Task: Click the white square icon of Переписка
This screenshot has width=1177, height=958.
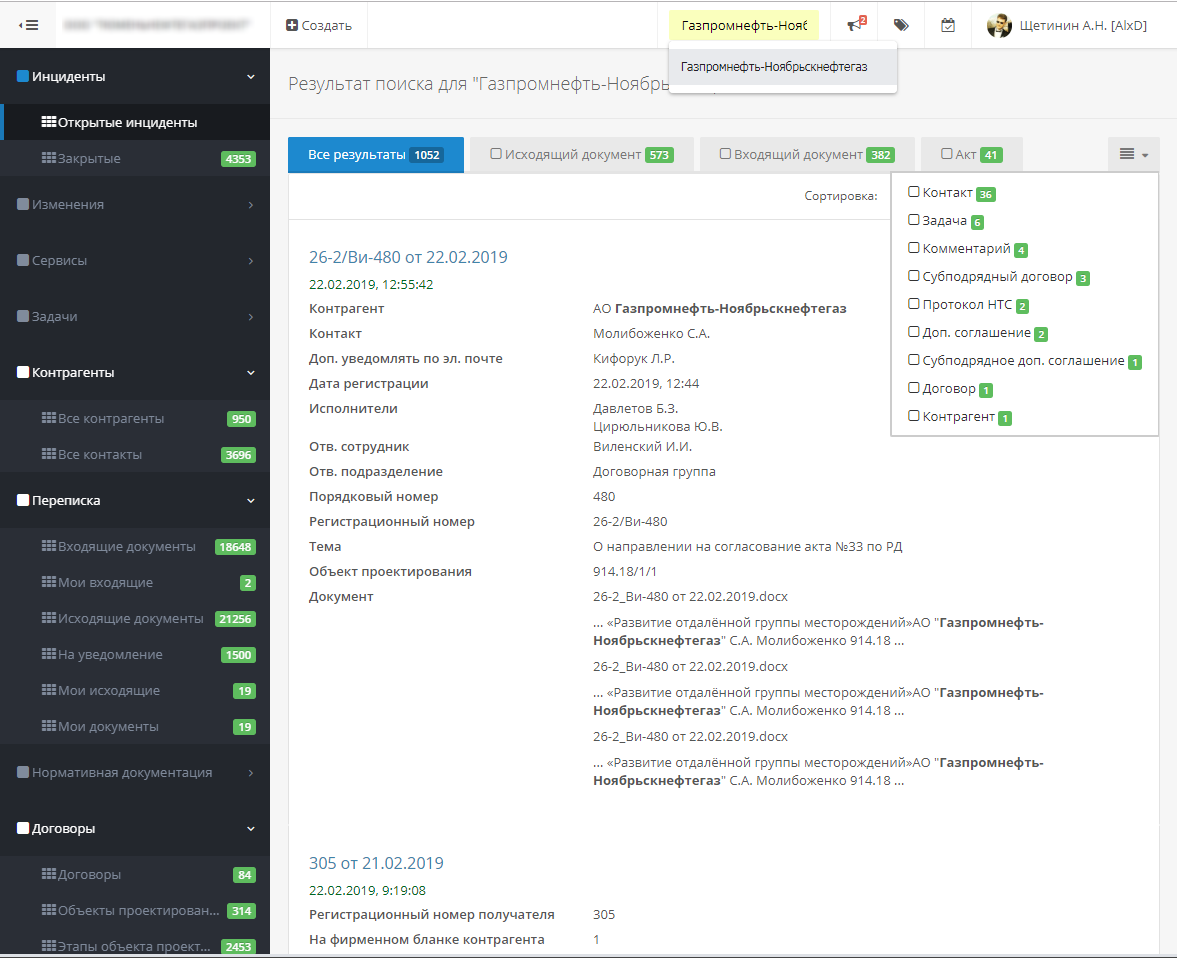Action: 23,500
